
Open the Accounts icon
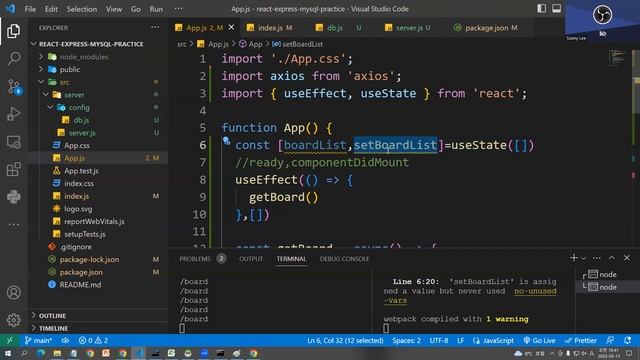point(13,293)
